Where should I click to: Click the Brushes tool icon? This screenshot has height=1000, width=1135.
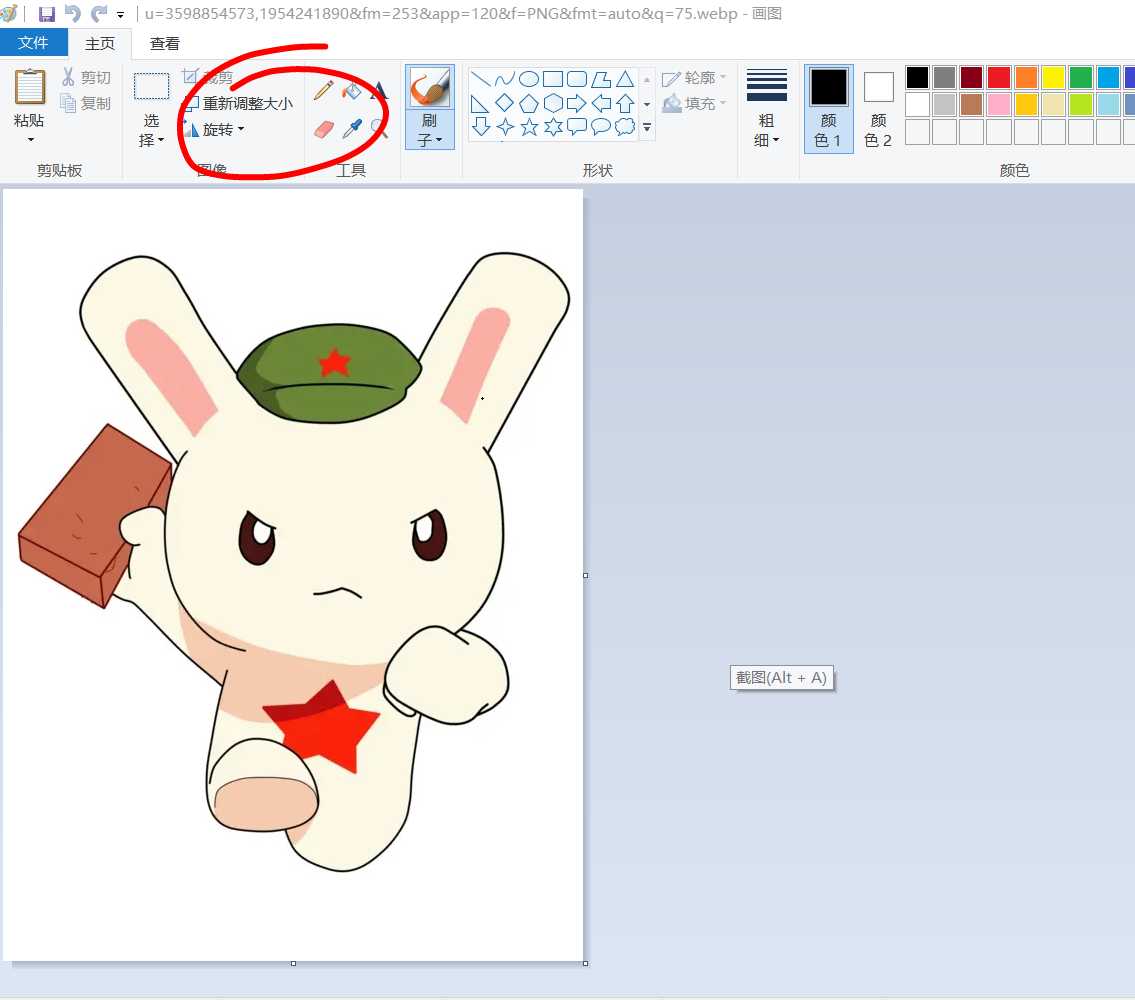pos(430,88)
